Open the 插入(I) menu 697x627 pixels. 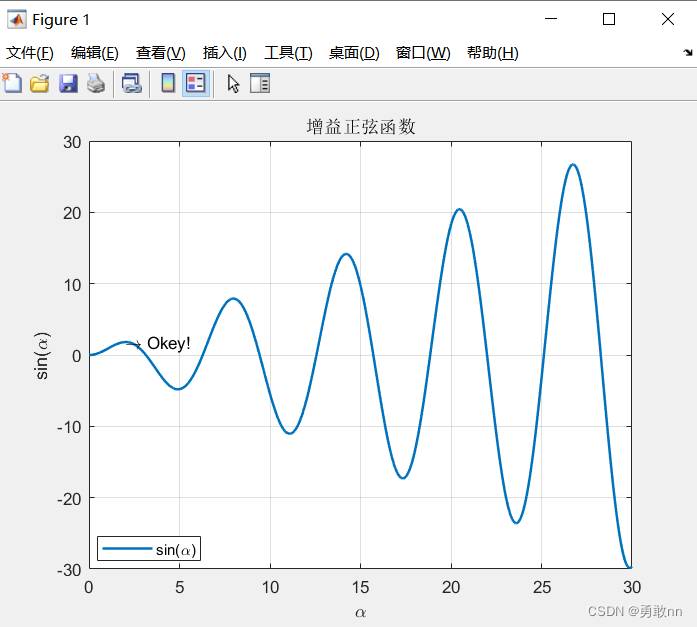[x=224, y=53]
